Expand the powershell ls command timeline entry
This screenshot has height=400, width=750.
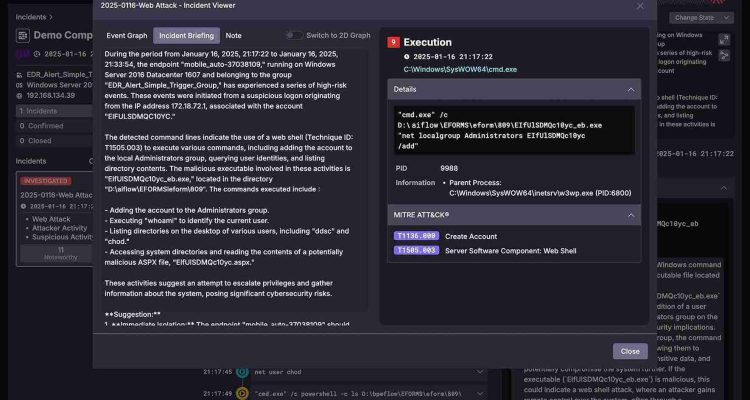(480, 394)
